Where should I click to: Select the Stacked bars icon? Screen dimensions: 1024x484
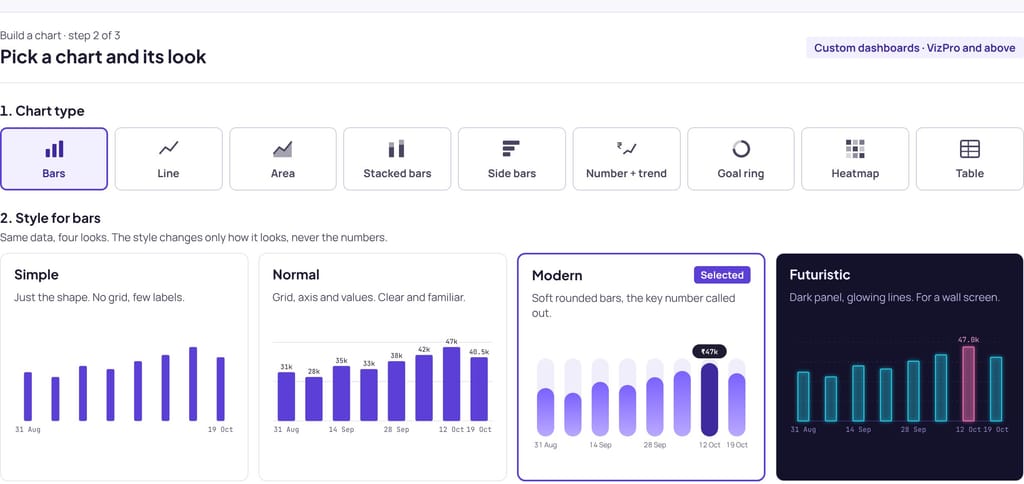397,149
